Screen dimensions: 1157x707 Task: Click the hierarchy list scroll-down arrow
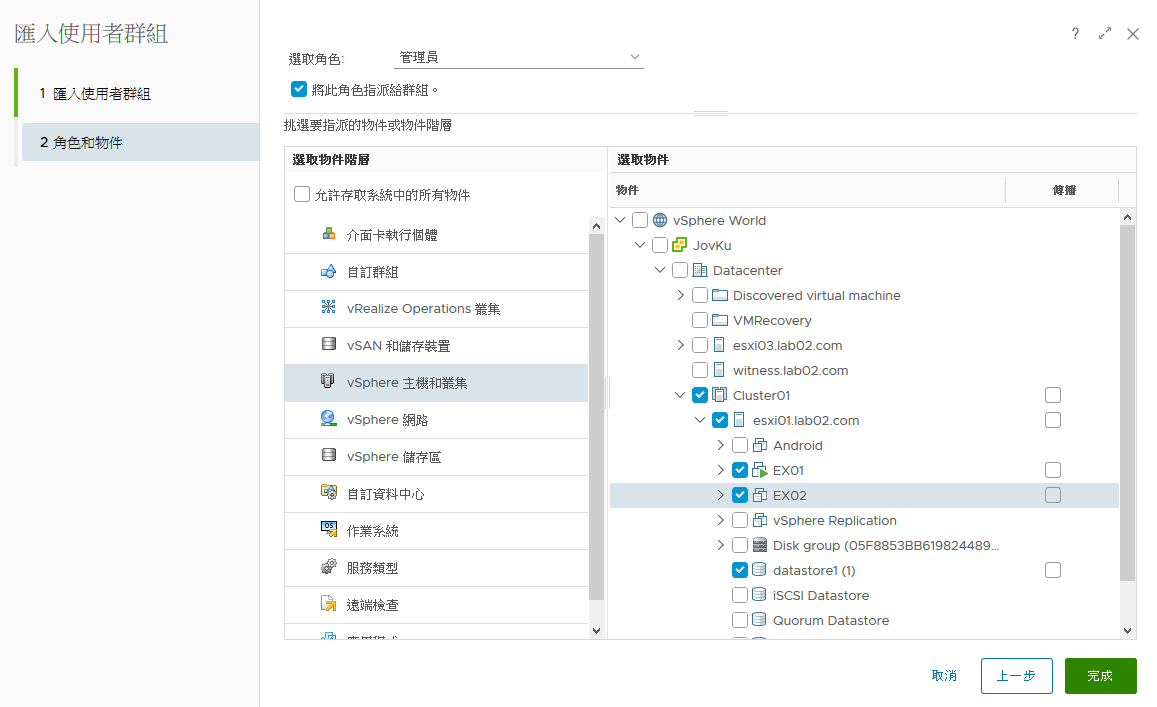coord(596,630)
